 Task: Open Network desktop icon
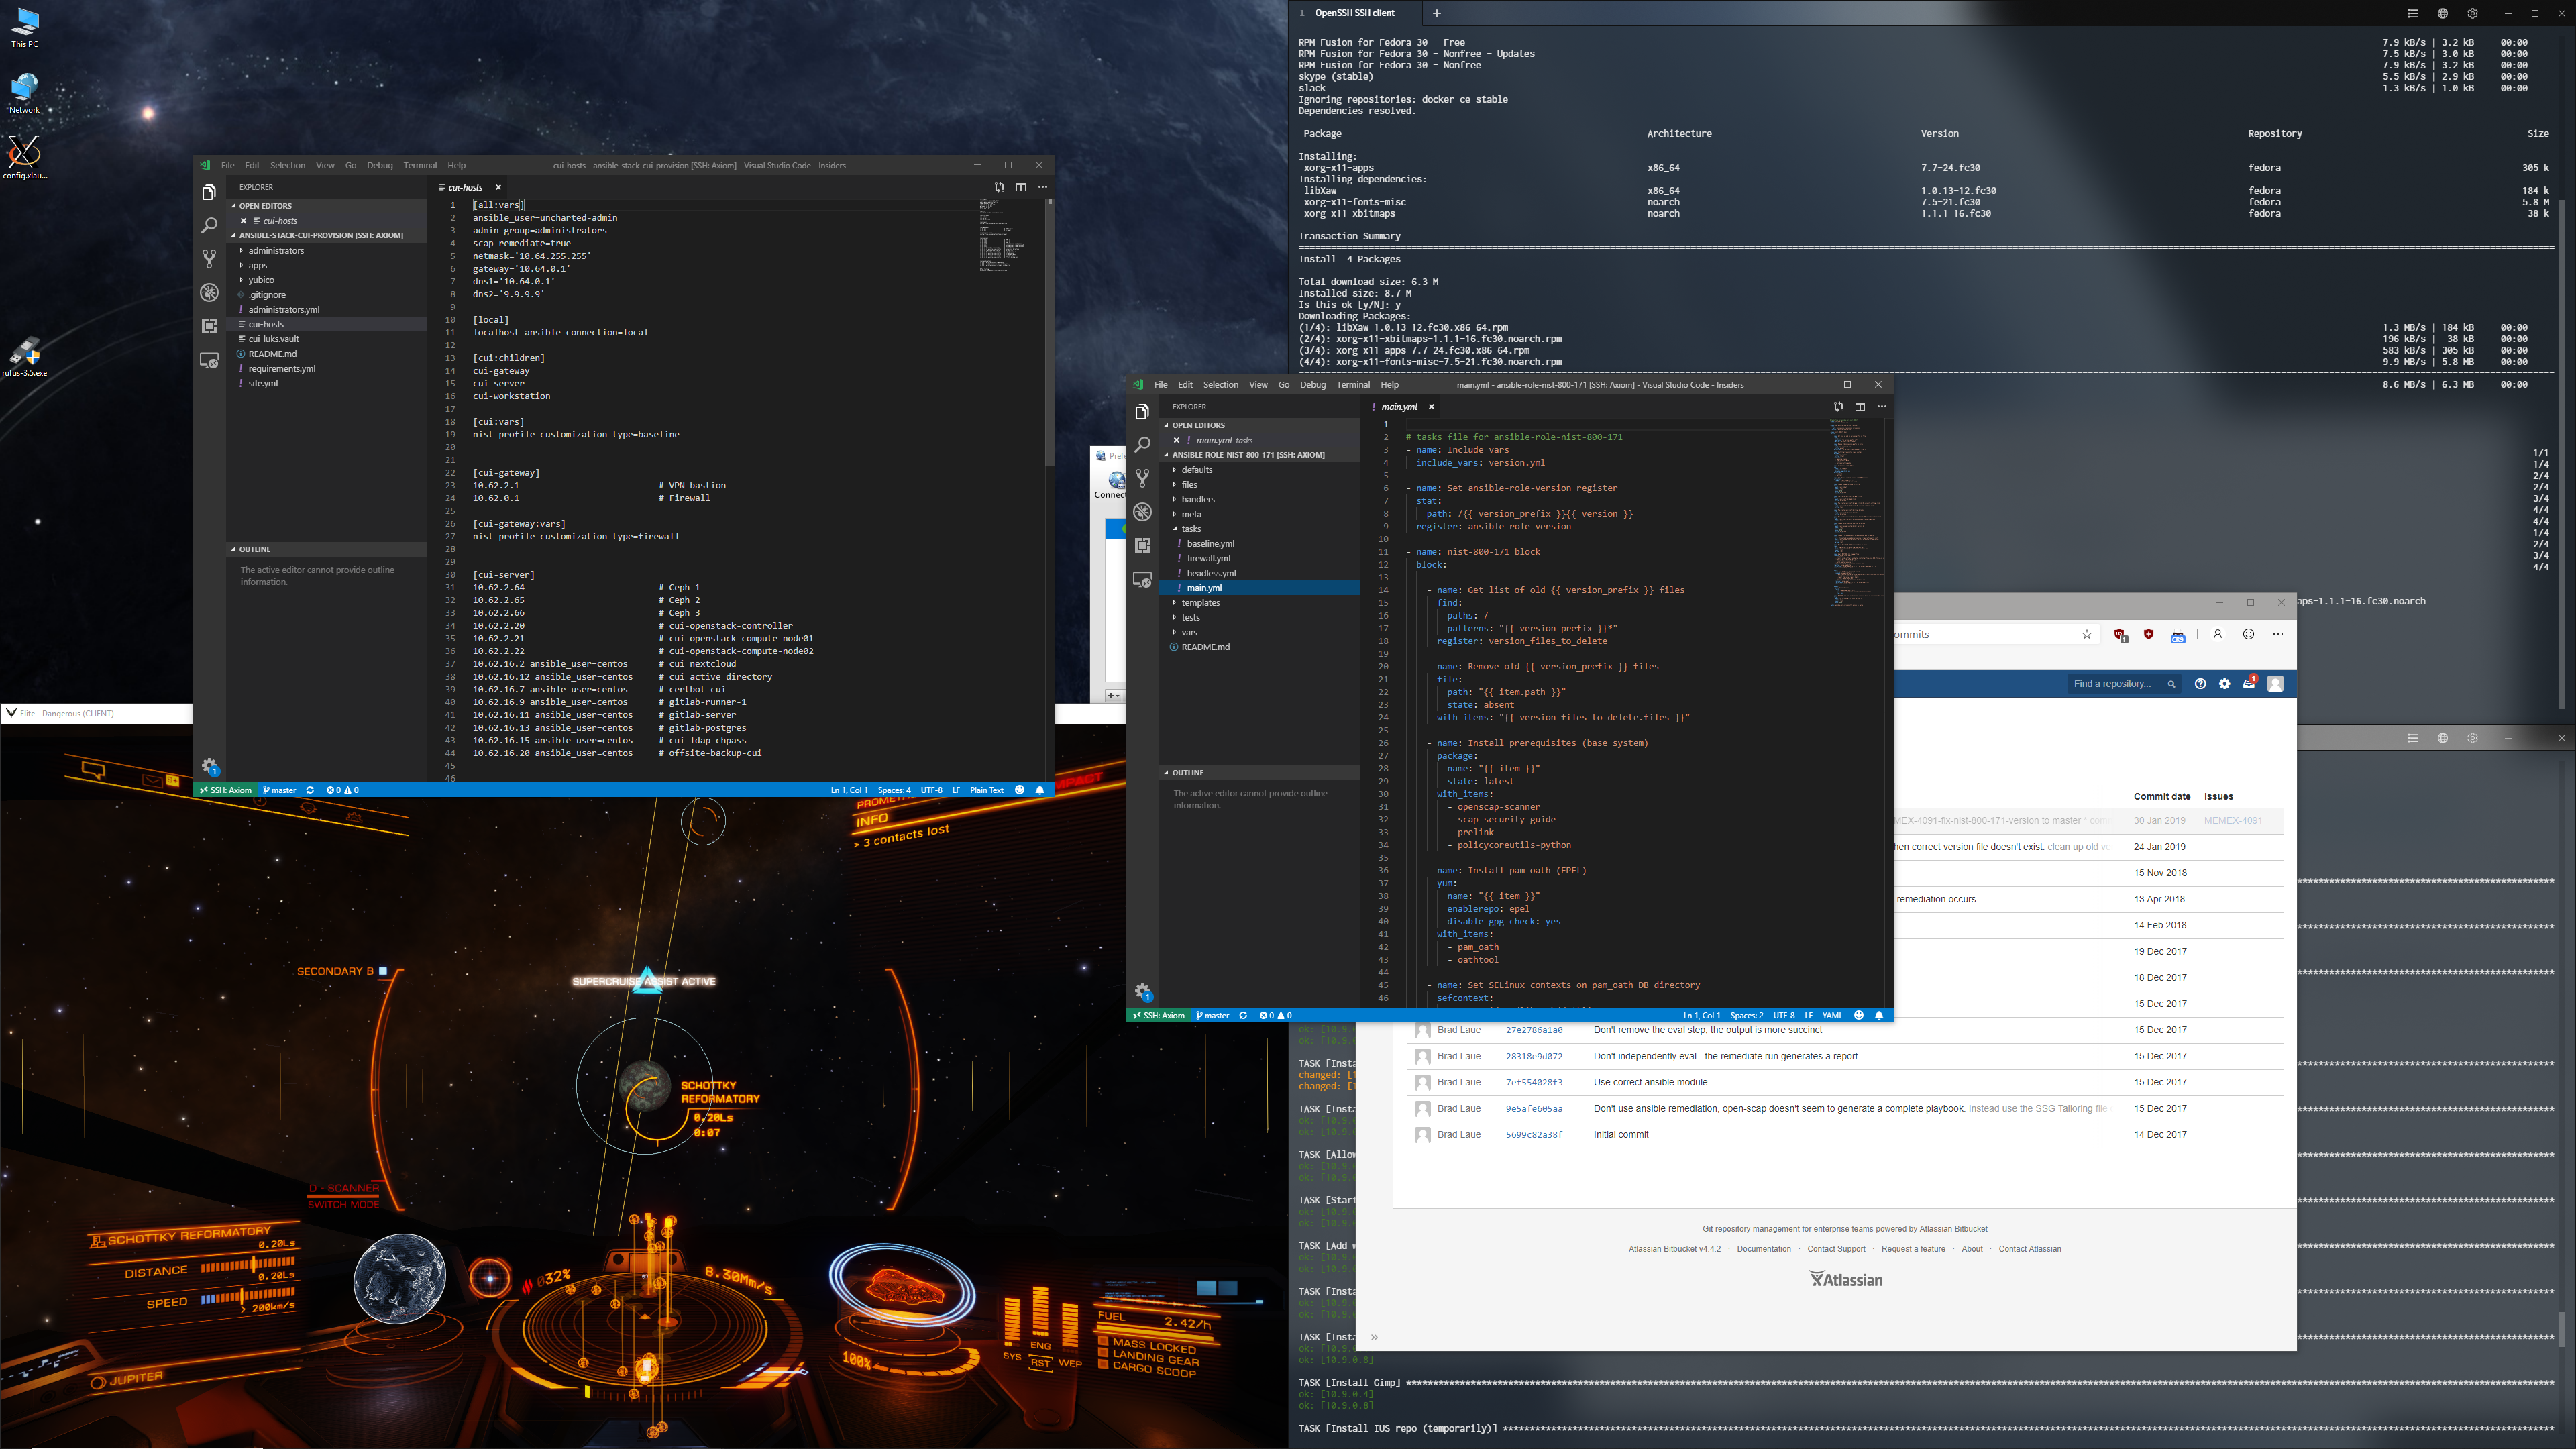[x=24, y=94]
